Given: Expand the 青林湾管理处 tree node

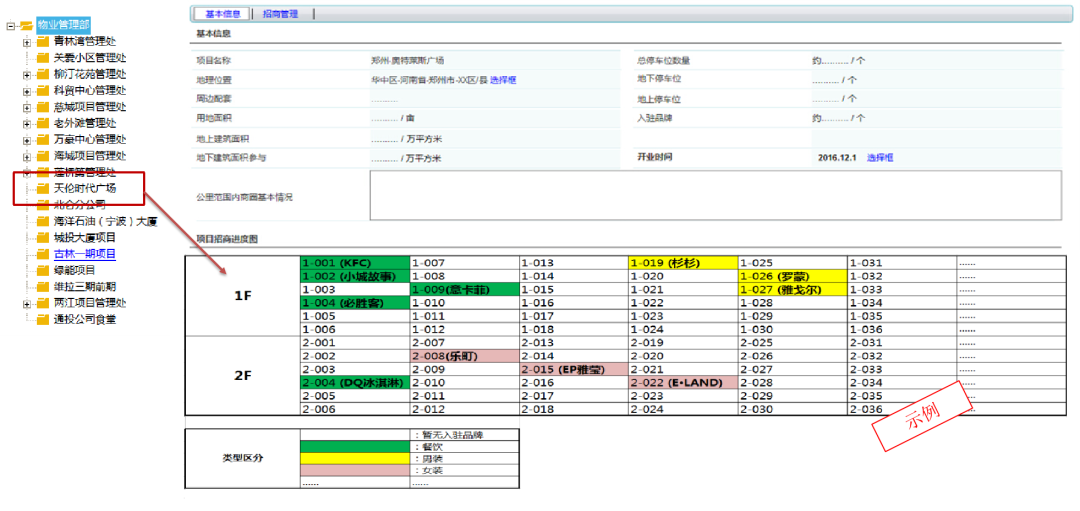Looking at the screenshot, I should [x=27, y=42].
